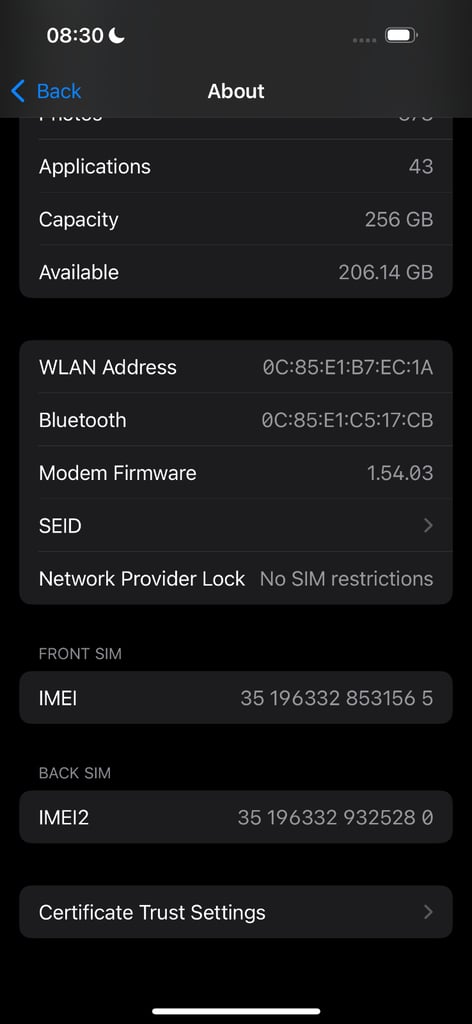Tap the WLAN Address value
Viewport: 472px width, 1024px height.
347,368
